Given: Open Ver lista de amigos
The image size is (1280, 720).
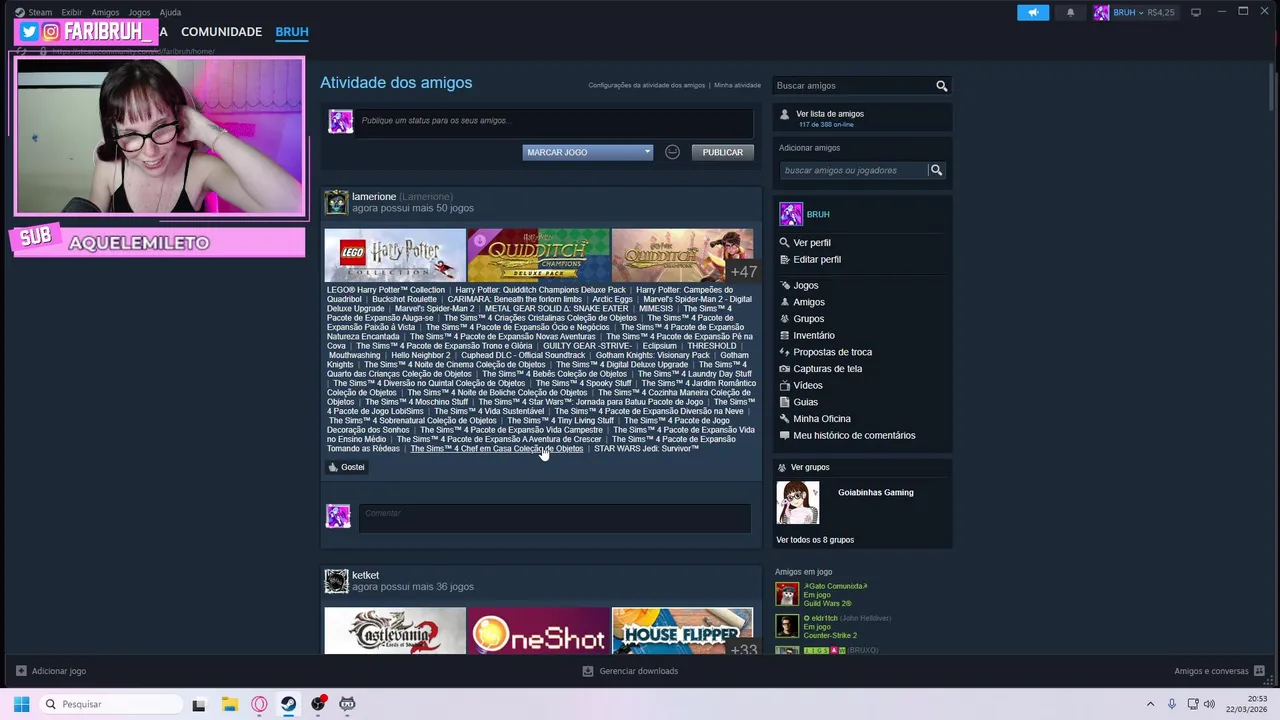Looking at the screenshot, I should (830, 114).
